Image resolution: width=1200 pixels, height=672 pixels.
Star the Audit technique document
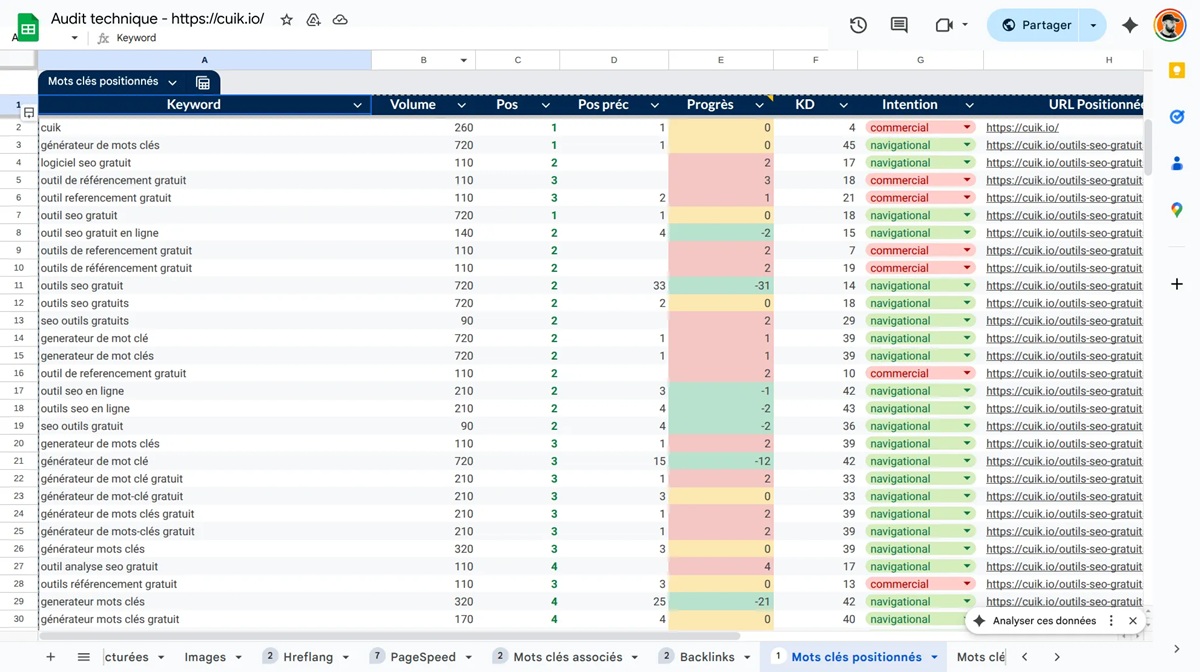(287, 20)
